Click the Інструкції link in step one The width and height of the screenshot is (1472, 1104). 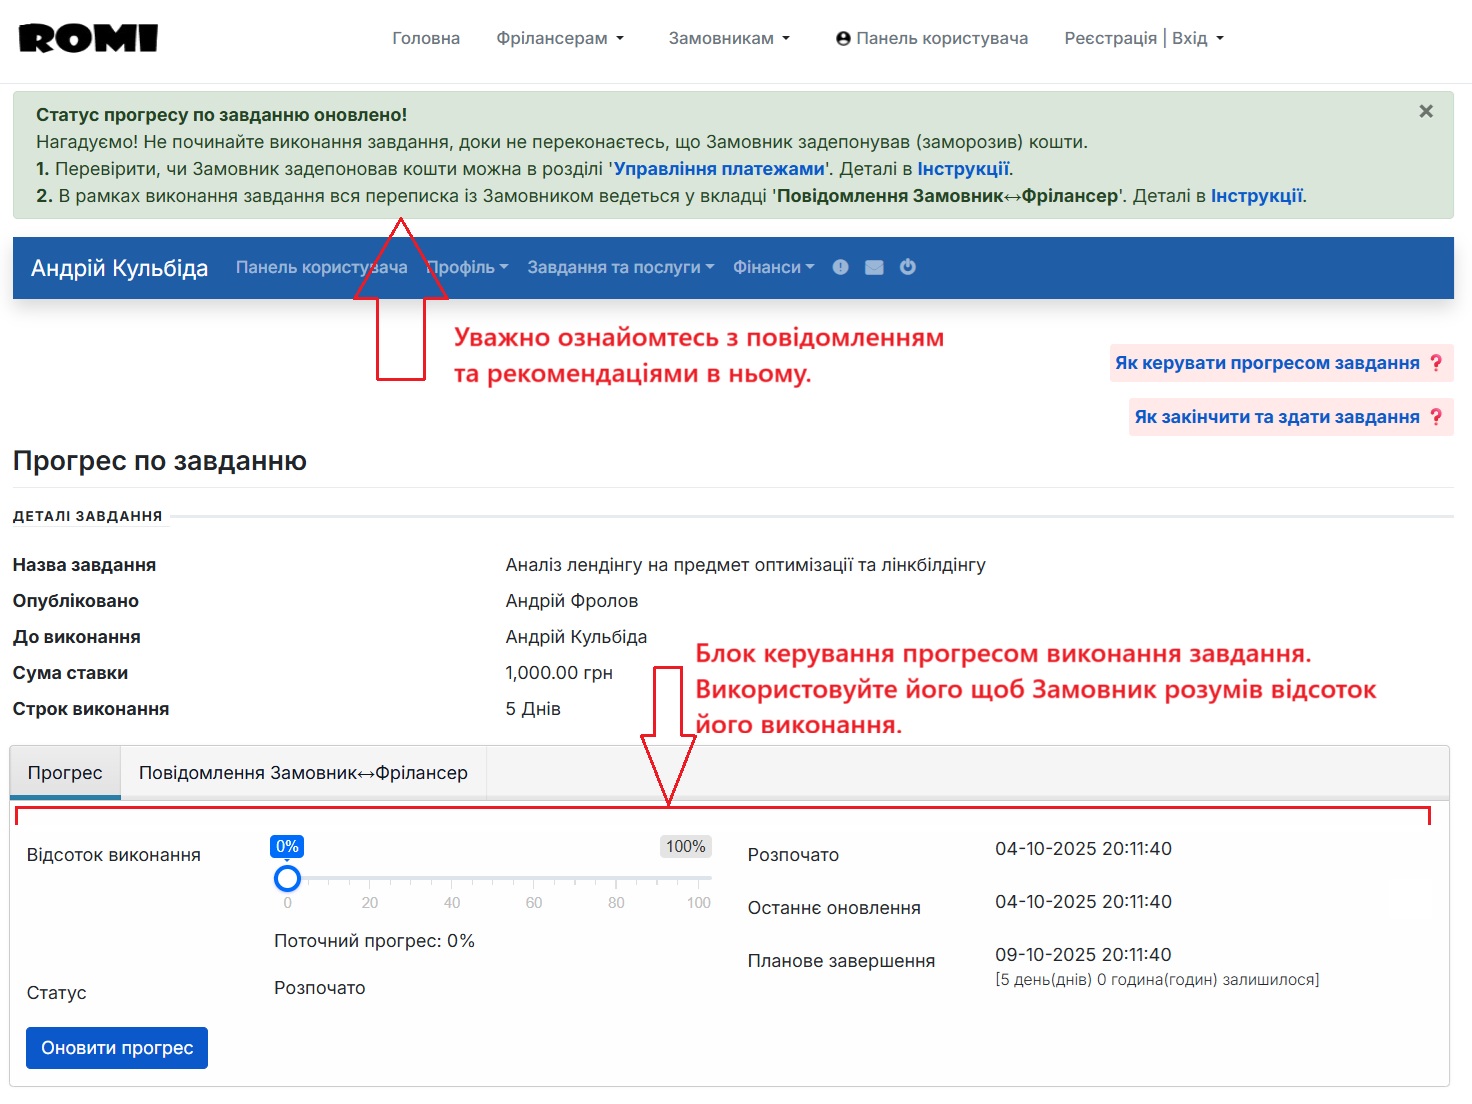click(x=963, y=168)
